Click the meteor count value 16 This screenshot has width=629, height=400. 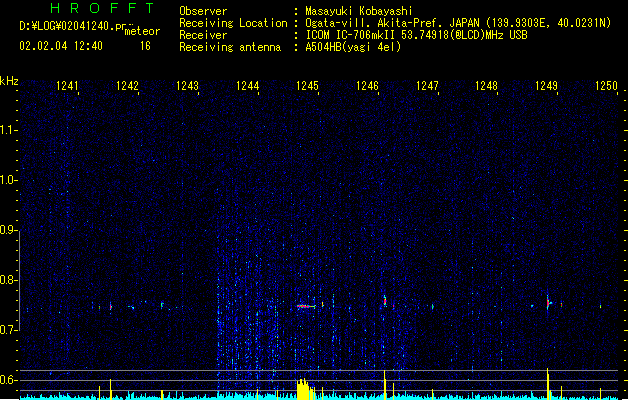pyautogui.click(x=145, y=46)
